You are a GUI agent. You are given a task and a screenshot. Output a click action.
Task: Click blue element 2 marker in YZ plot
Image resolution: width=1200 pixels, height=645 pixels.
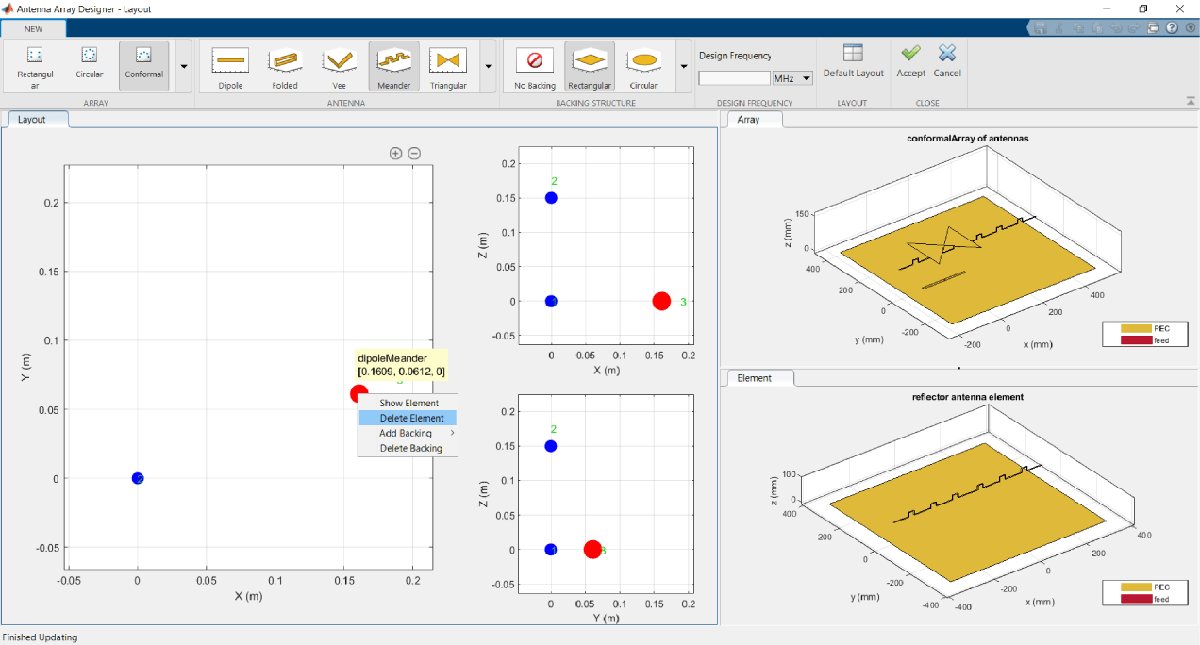551,446
